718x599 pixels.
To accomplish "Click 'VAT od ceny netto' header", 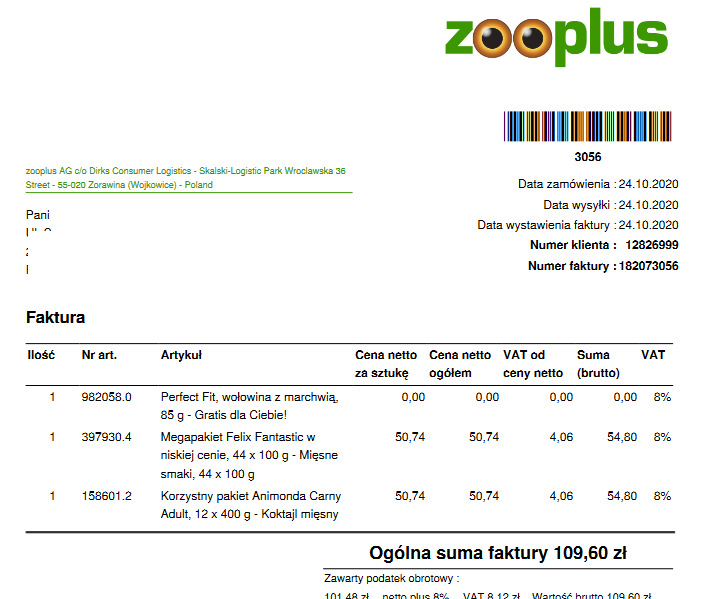I will tap(533, 364).
